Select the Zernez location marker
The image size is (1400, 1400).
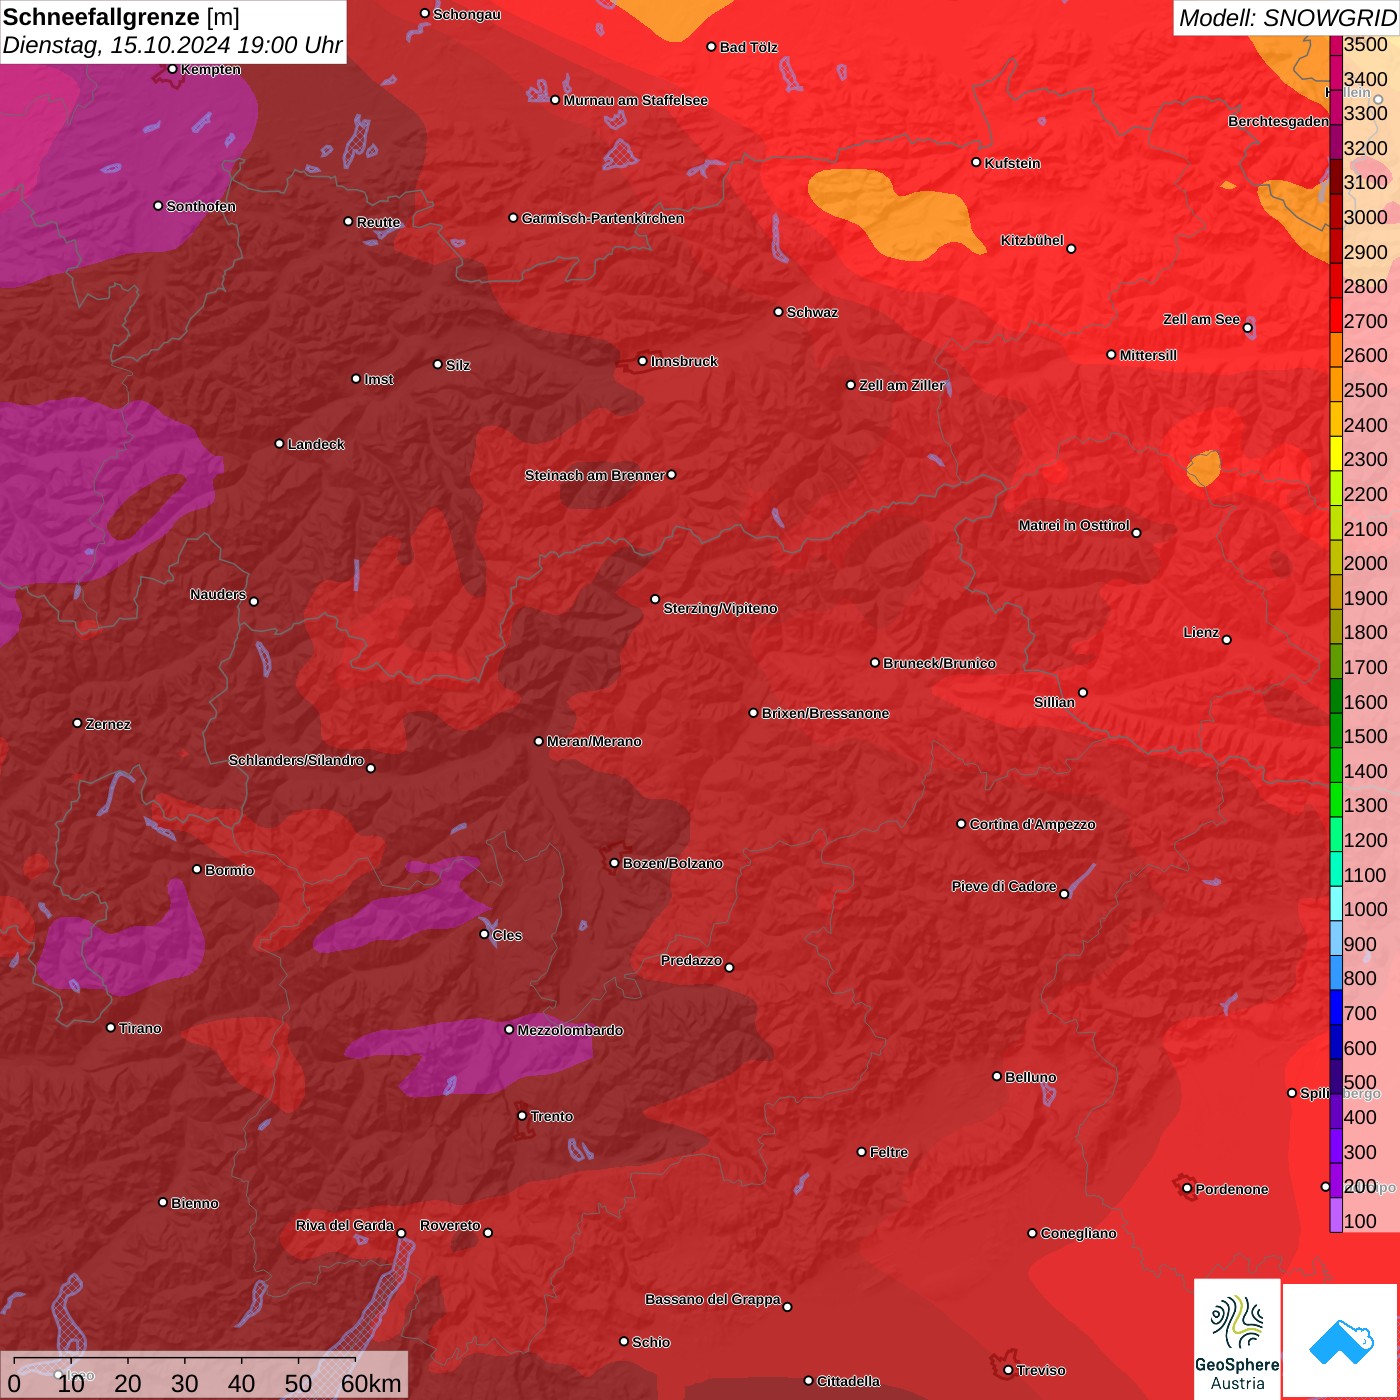click(77, 723)
